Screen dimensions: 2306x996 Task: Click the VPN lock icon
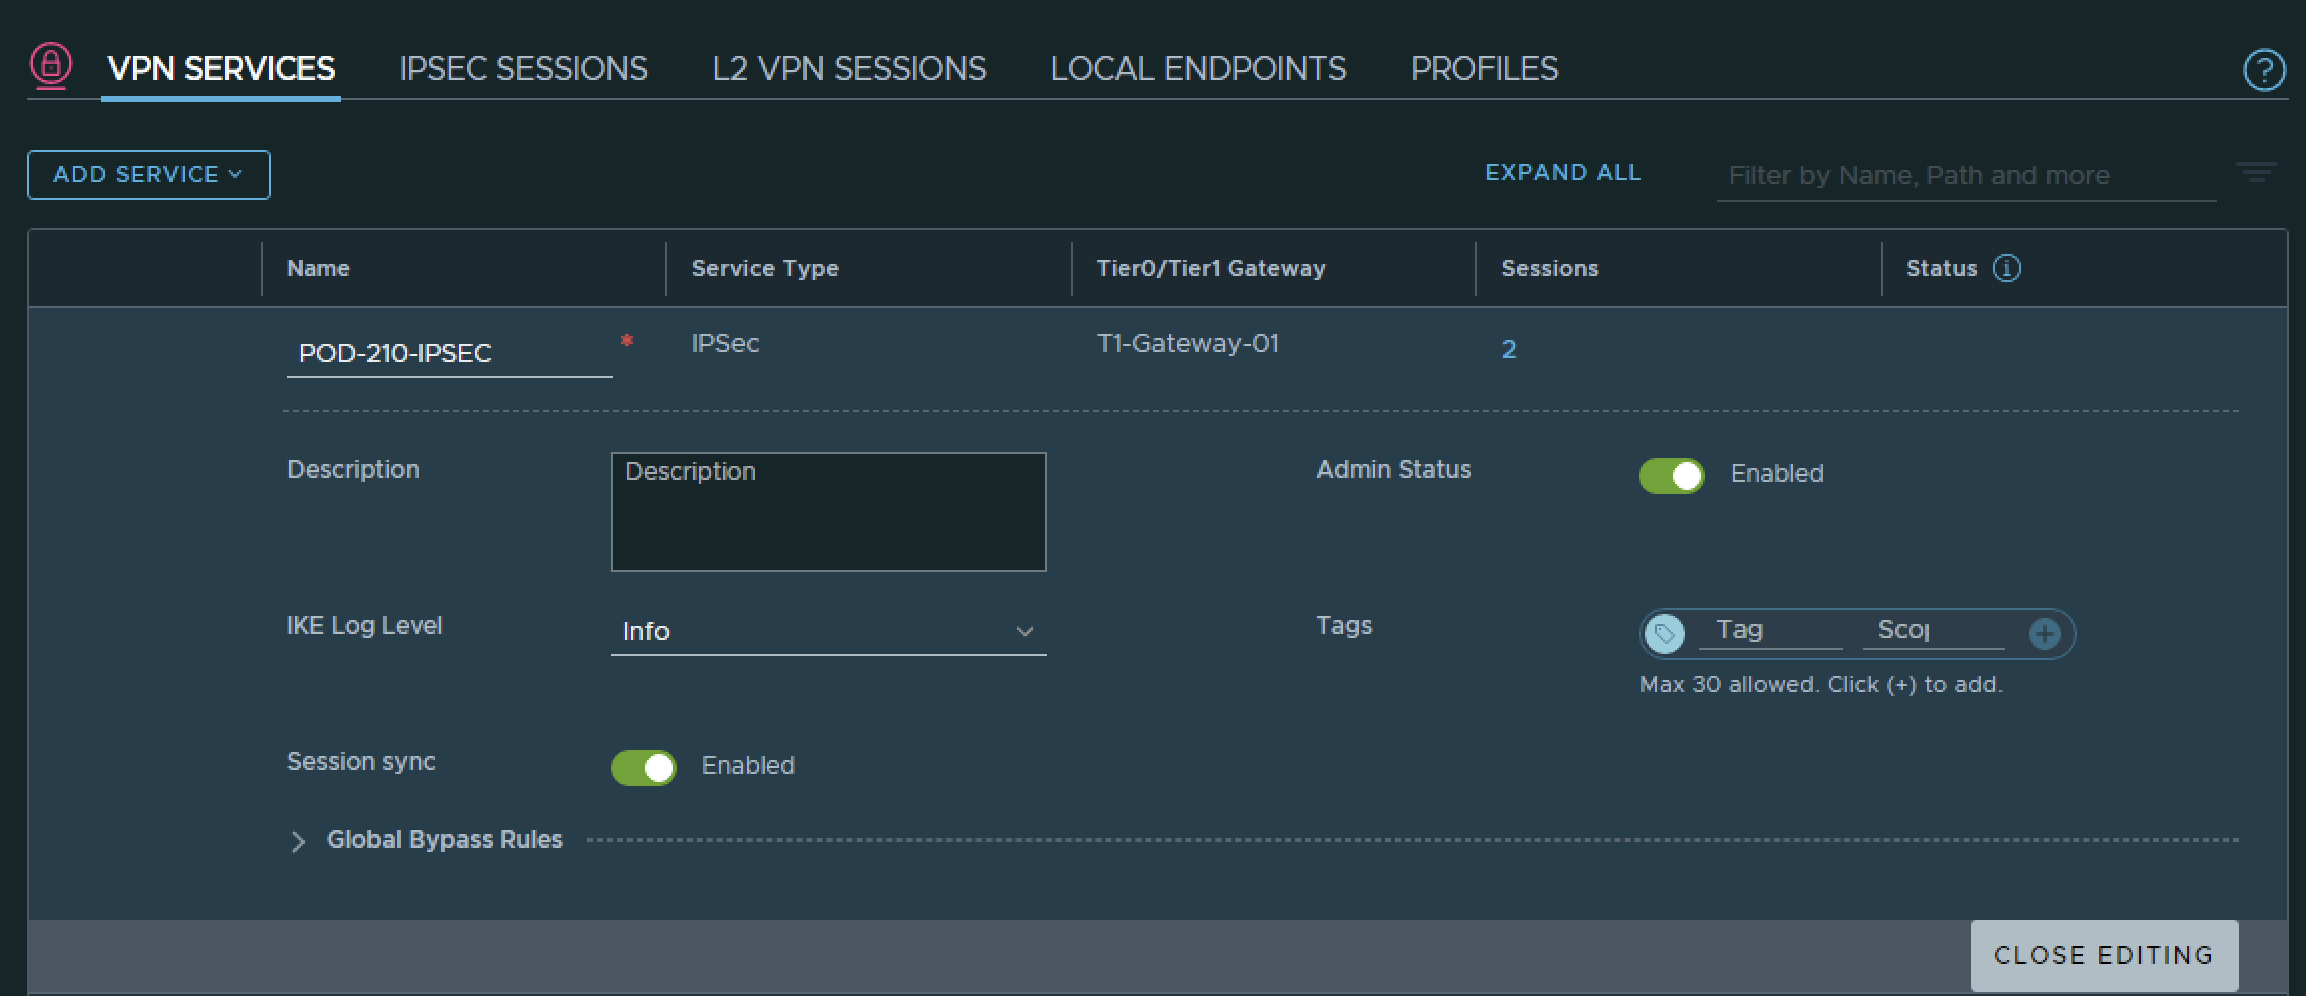50,66
